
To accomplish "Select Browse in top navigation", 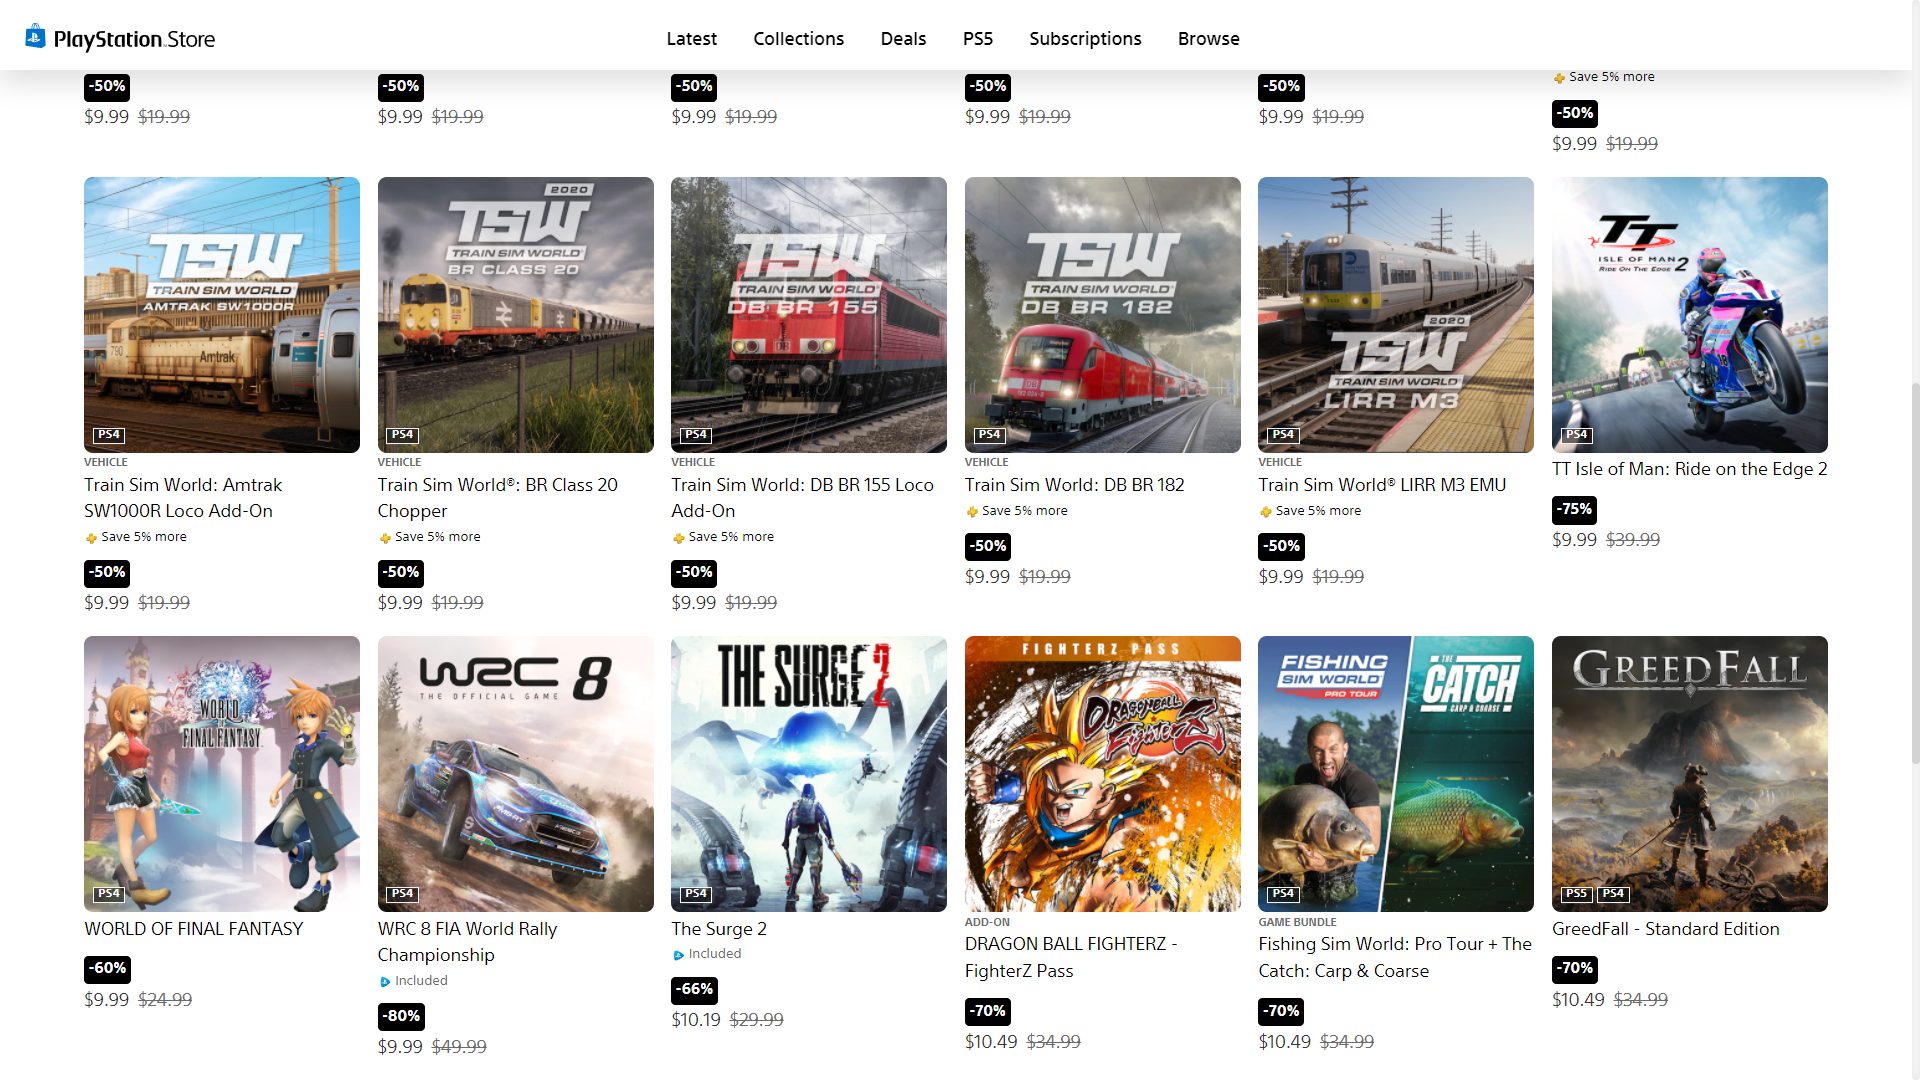I will (1208, 39).
